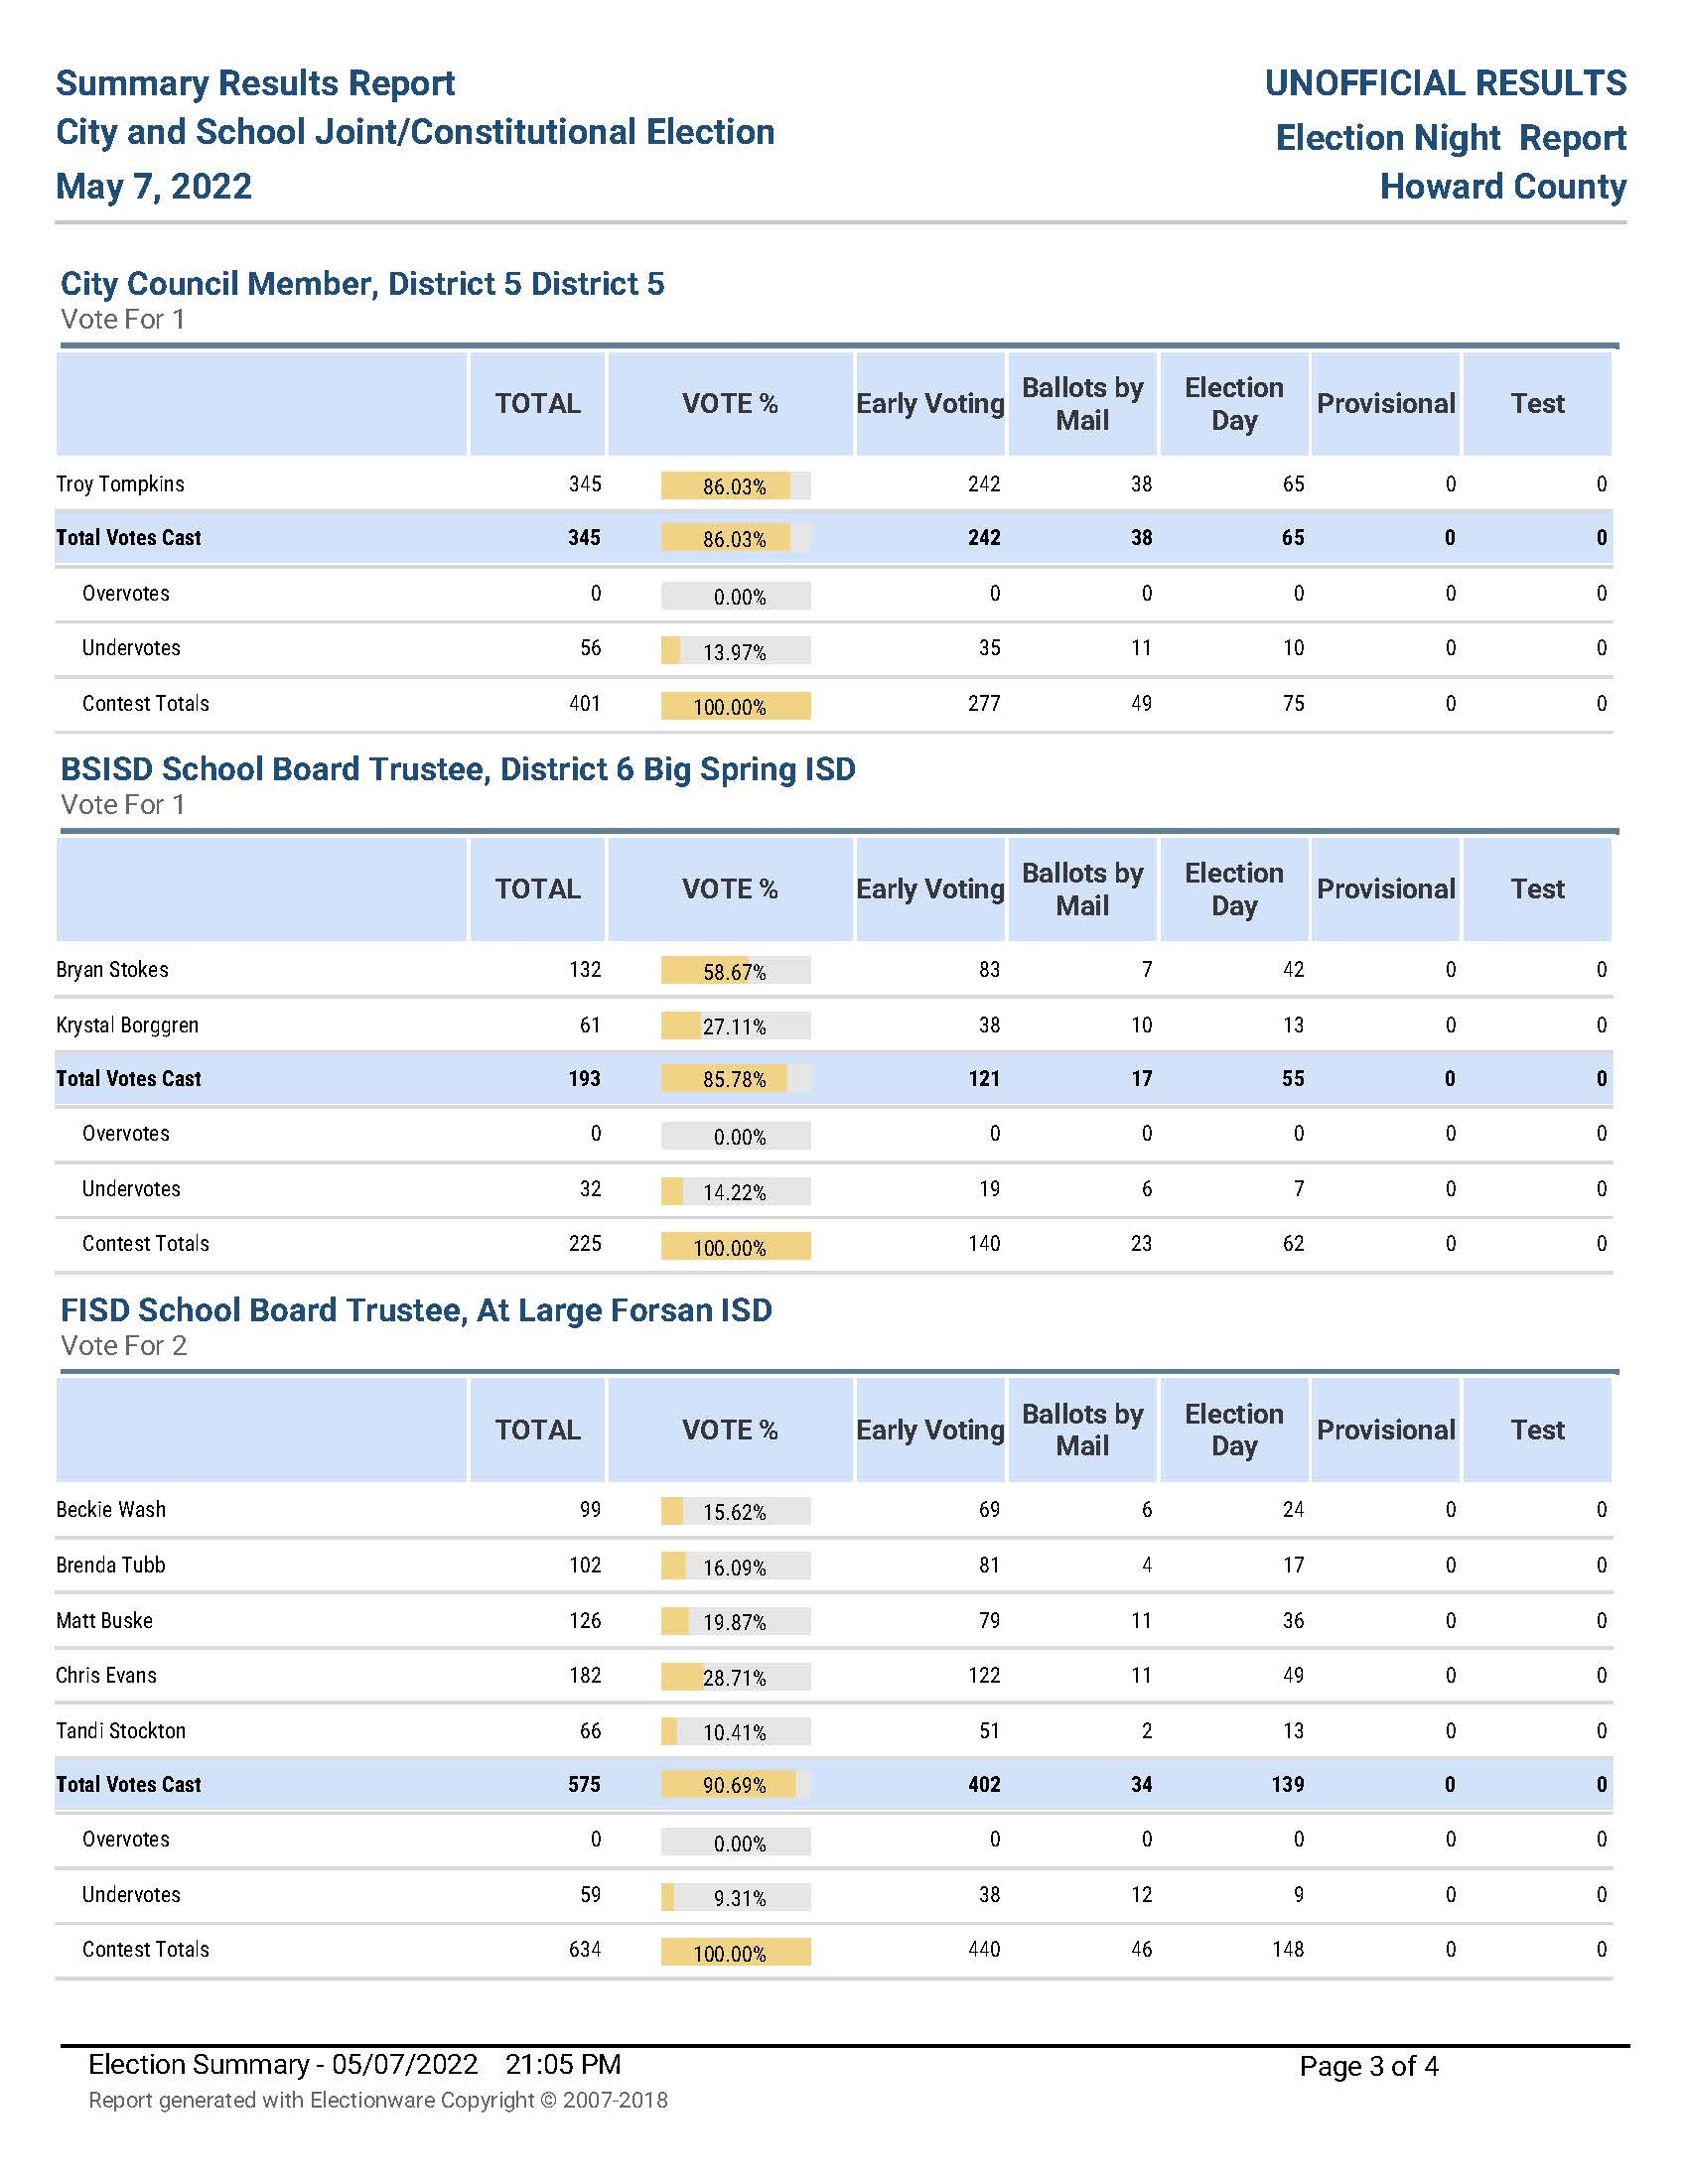Click the "Tandi Stockton" candidate name

coord(120,1731)
